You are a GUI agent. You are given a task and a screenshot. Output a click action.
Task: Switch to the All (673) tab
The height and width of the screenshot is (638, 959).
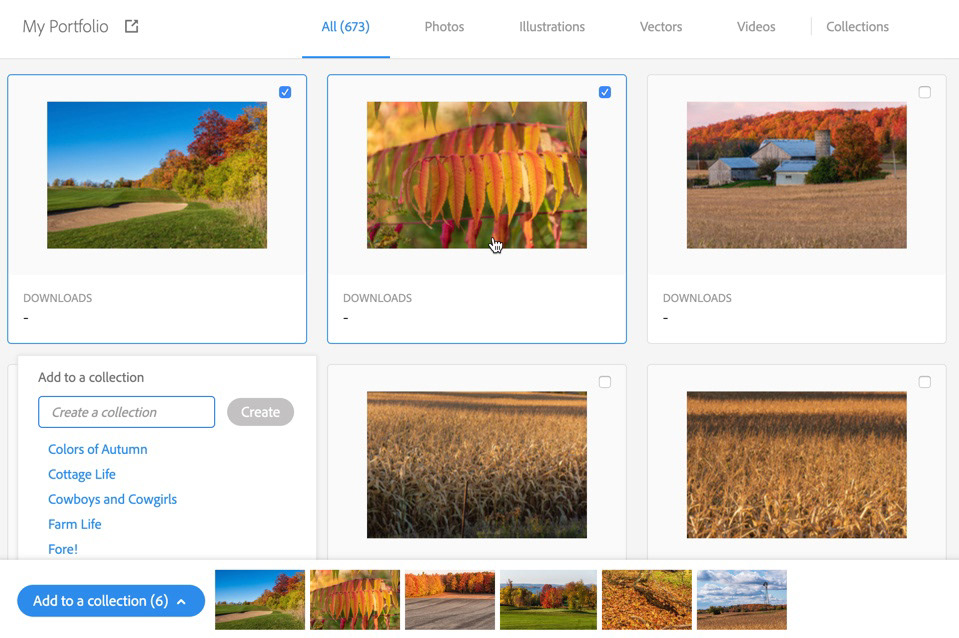346,27
